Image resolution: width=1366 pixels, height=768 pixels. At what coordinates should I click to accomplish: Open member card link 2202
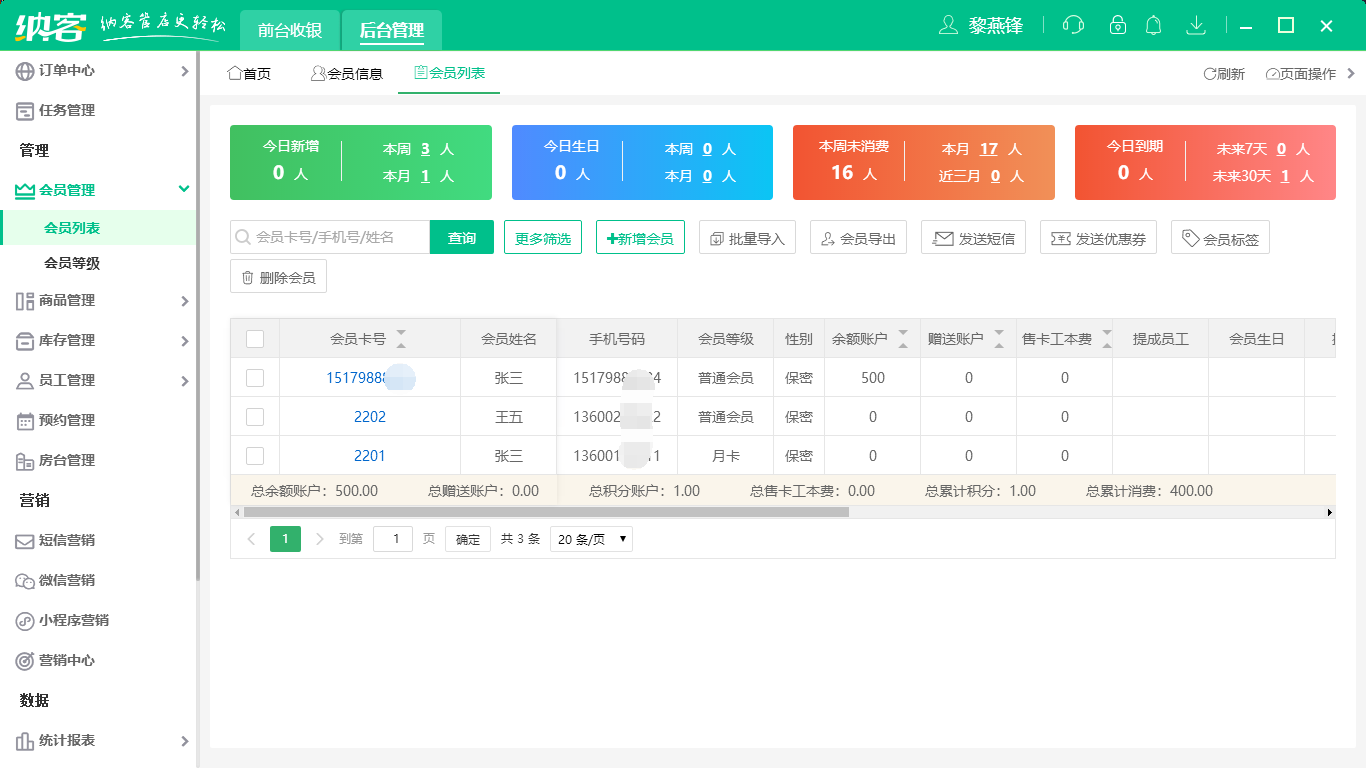point(370,417)
